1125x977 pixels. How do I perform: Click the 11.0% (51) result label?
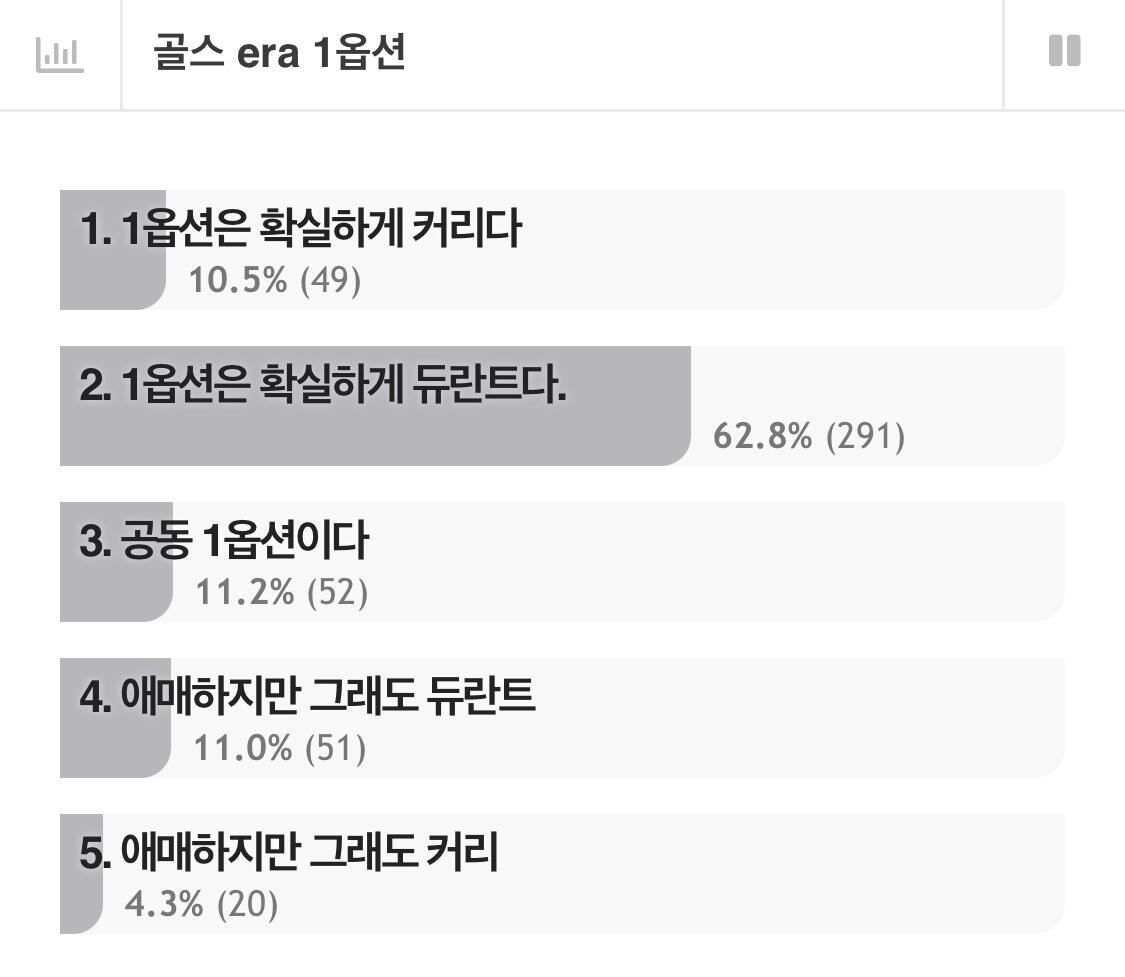(x=280, y=747)
